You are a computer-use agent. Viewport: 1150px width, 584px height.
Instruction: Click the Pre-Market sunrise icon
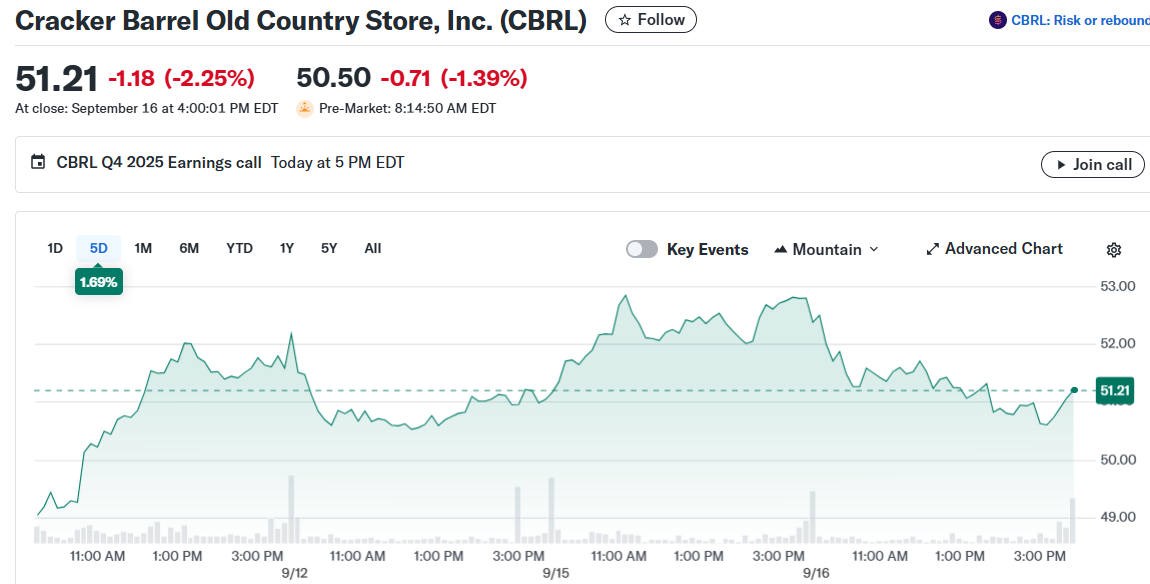[x=304, y=109]
